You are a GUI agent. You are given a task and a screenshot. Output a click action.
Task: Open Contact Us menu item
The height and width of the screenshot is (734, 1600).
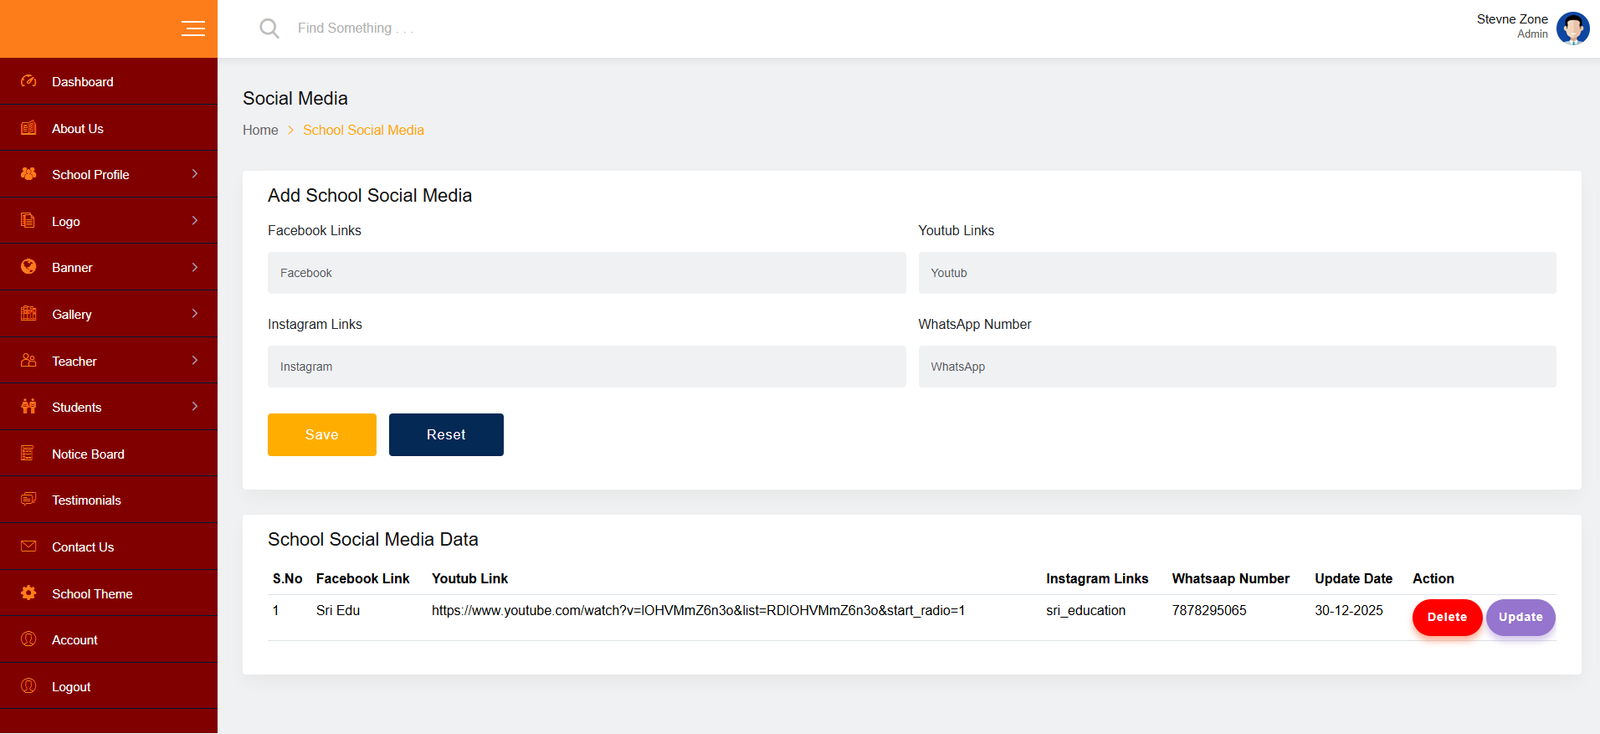(x=108, y=547)
